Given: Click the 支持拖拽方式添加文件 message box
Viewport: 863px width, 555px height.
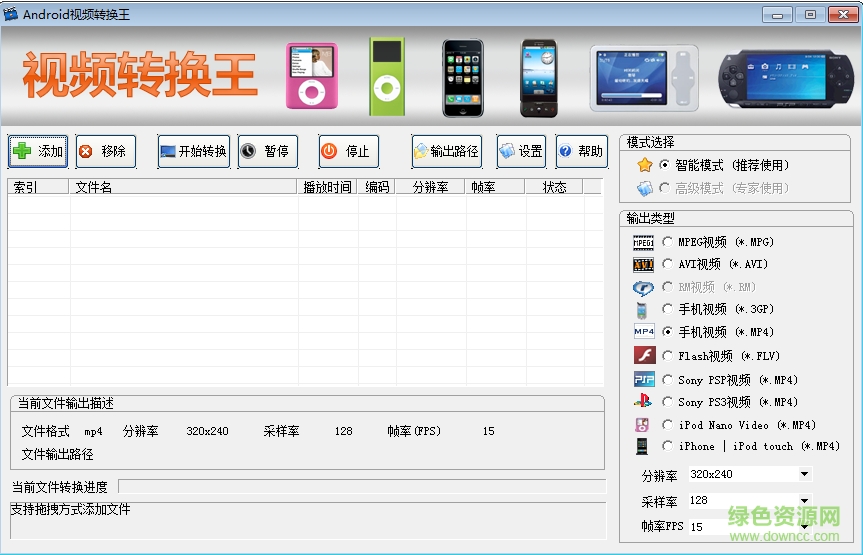Looking at the screenshot, I should click(x=308, y=520).
